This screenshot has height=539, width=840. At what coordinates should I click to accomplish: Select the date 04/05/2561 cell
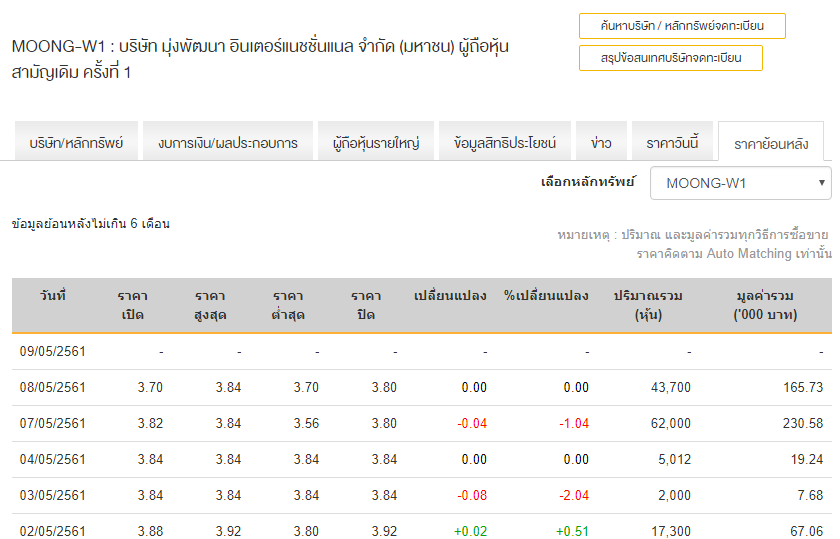(52, 459)
